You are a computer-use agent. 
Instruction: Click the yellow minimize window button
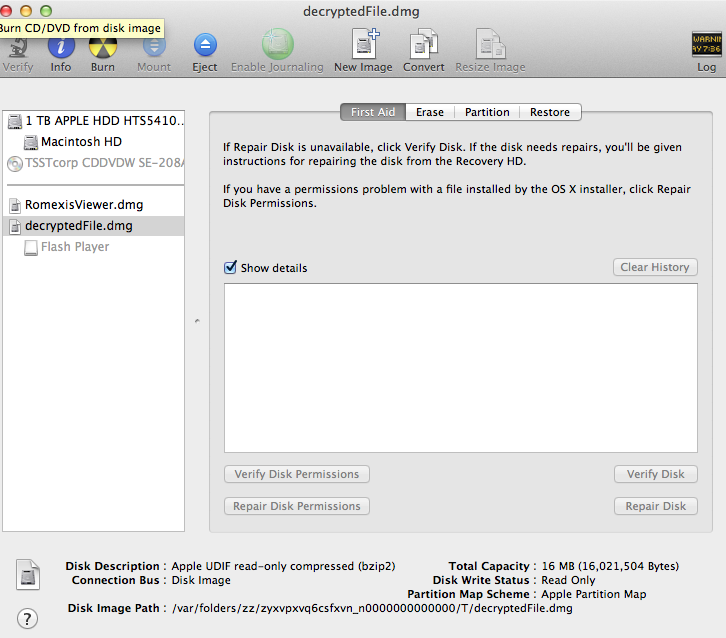click(26, 10)
